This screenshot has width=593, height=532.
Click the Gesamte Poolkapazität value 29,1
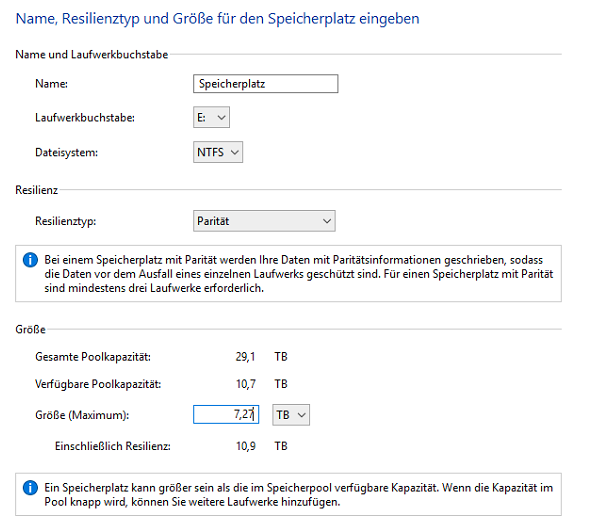245,357
